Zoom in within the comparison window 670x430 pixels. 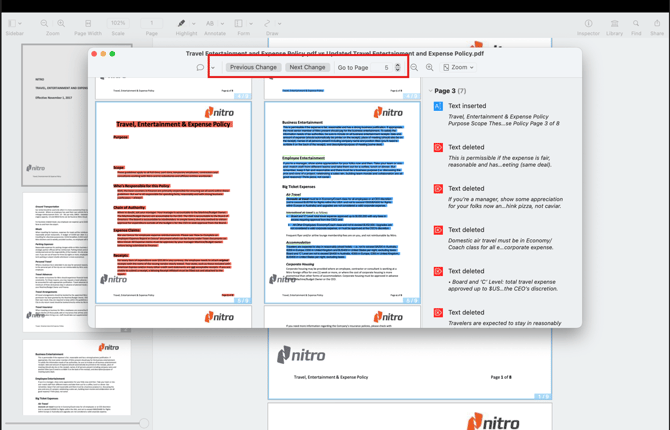(430, 68)
